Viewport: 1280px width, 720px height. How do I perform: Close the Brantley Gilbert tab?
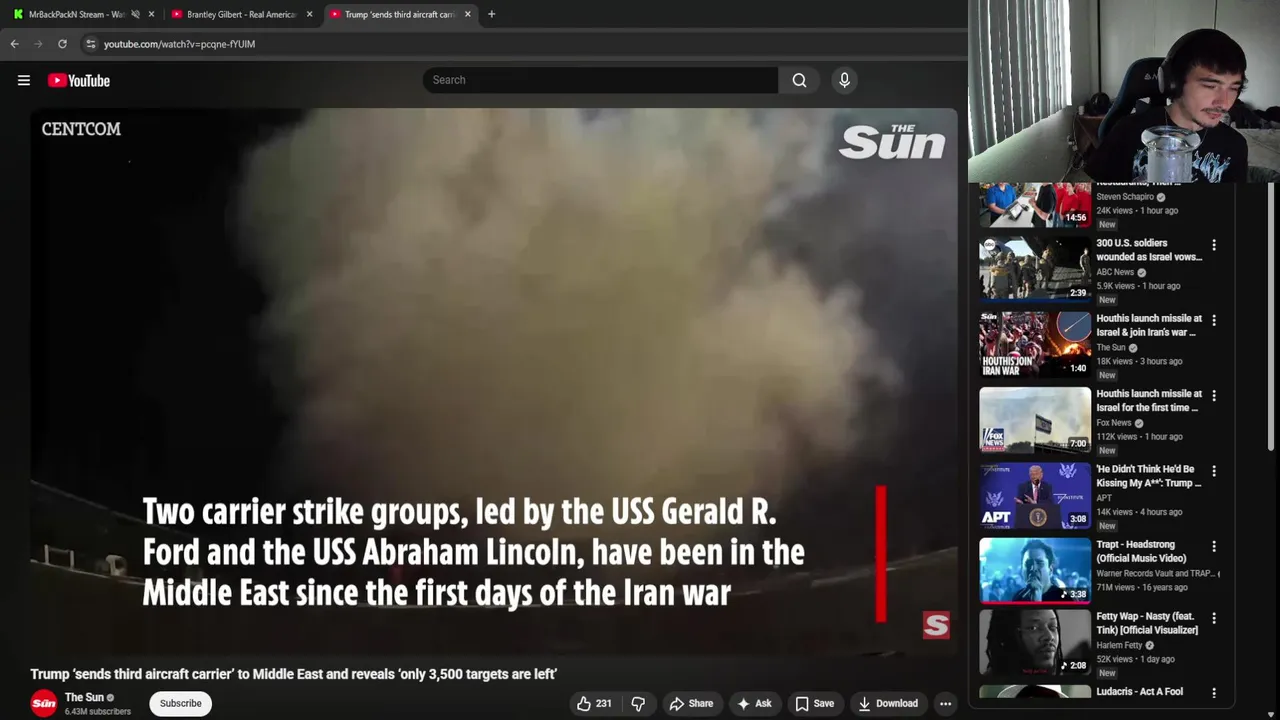[309, 14]
